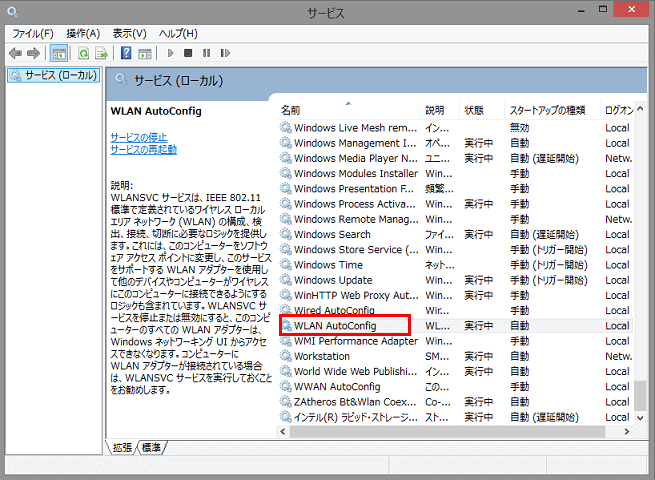Click the WLAN AutoConfig description heading
655x480 pixels.
coord(156,111)
